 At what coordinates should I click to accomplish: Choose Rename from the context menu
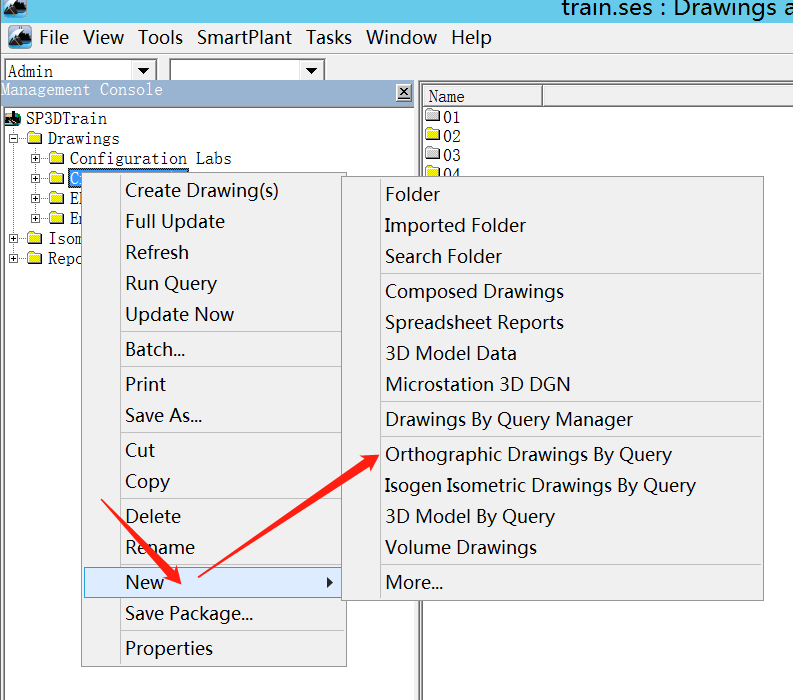coord(160,547)
